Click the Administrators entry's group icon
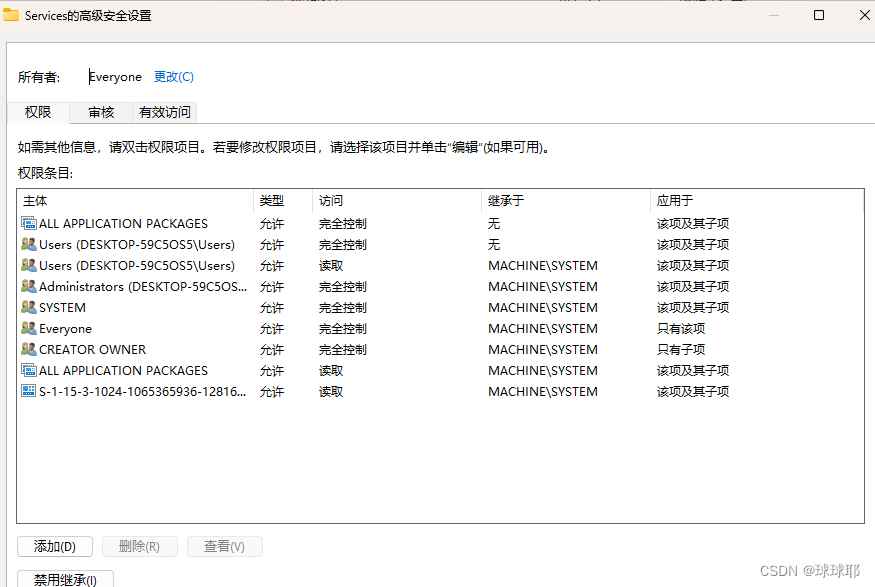 click(29, 286)
